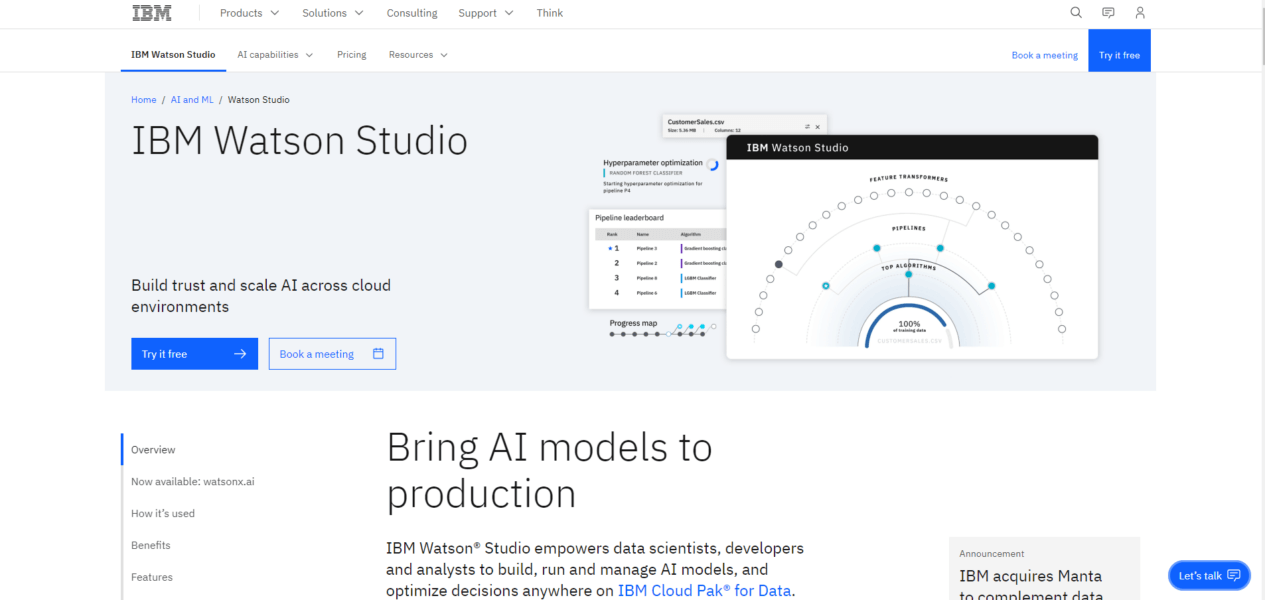The image size is (1265, 600).
Task: Select Think in the top navigation
Action: click(x=549, y=12)
